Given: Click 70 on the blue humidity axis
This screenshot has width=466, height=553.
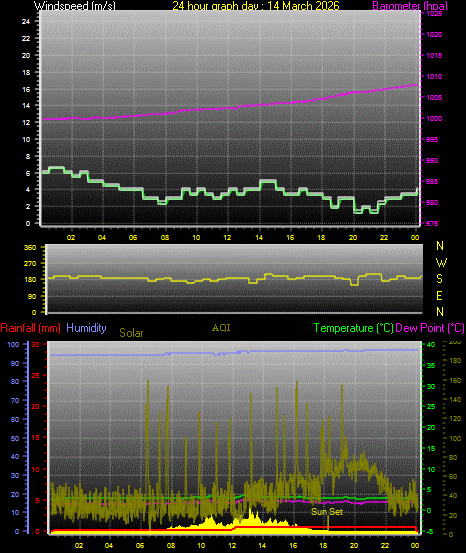Looking at the screenshot, I should 15,401.
